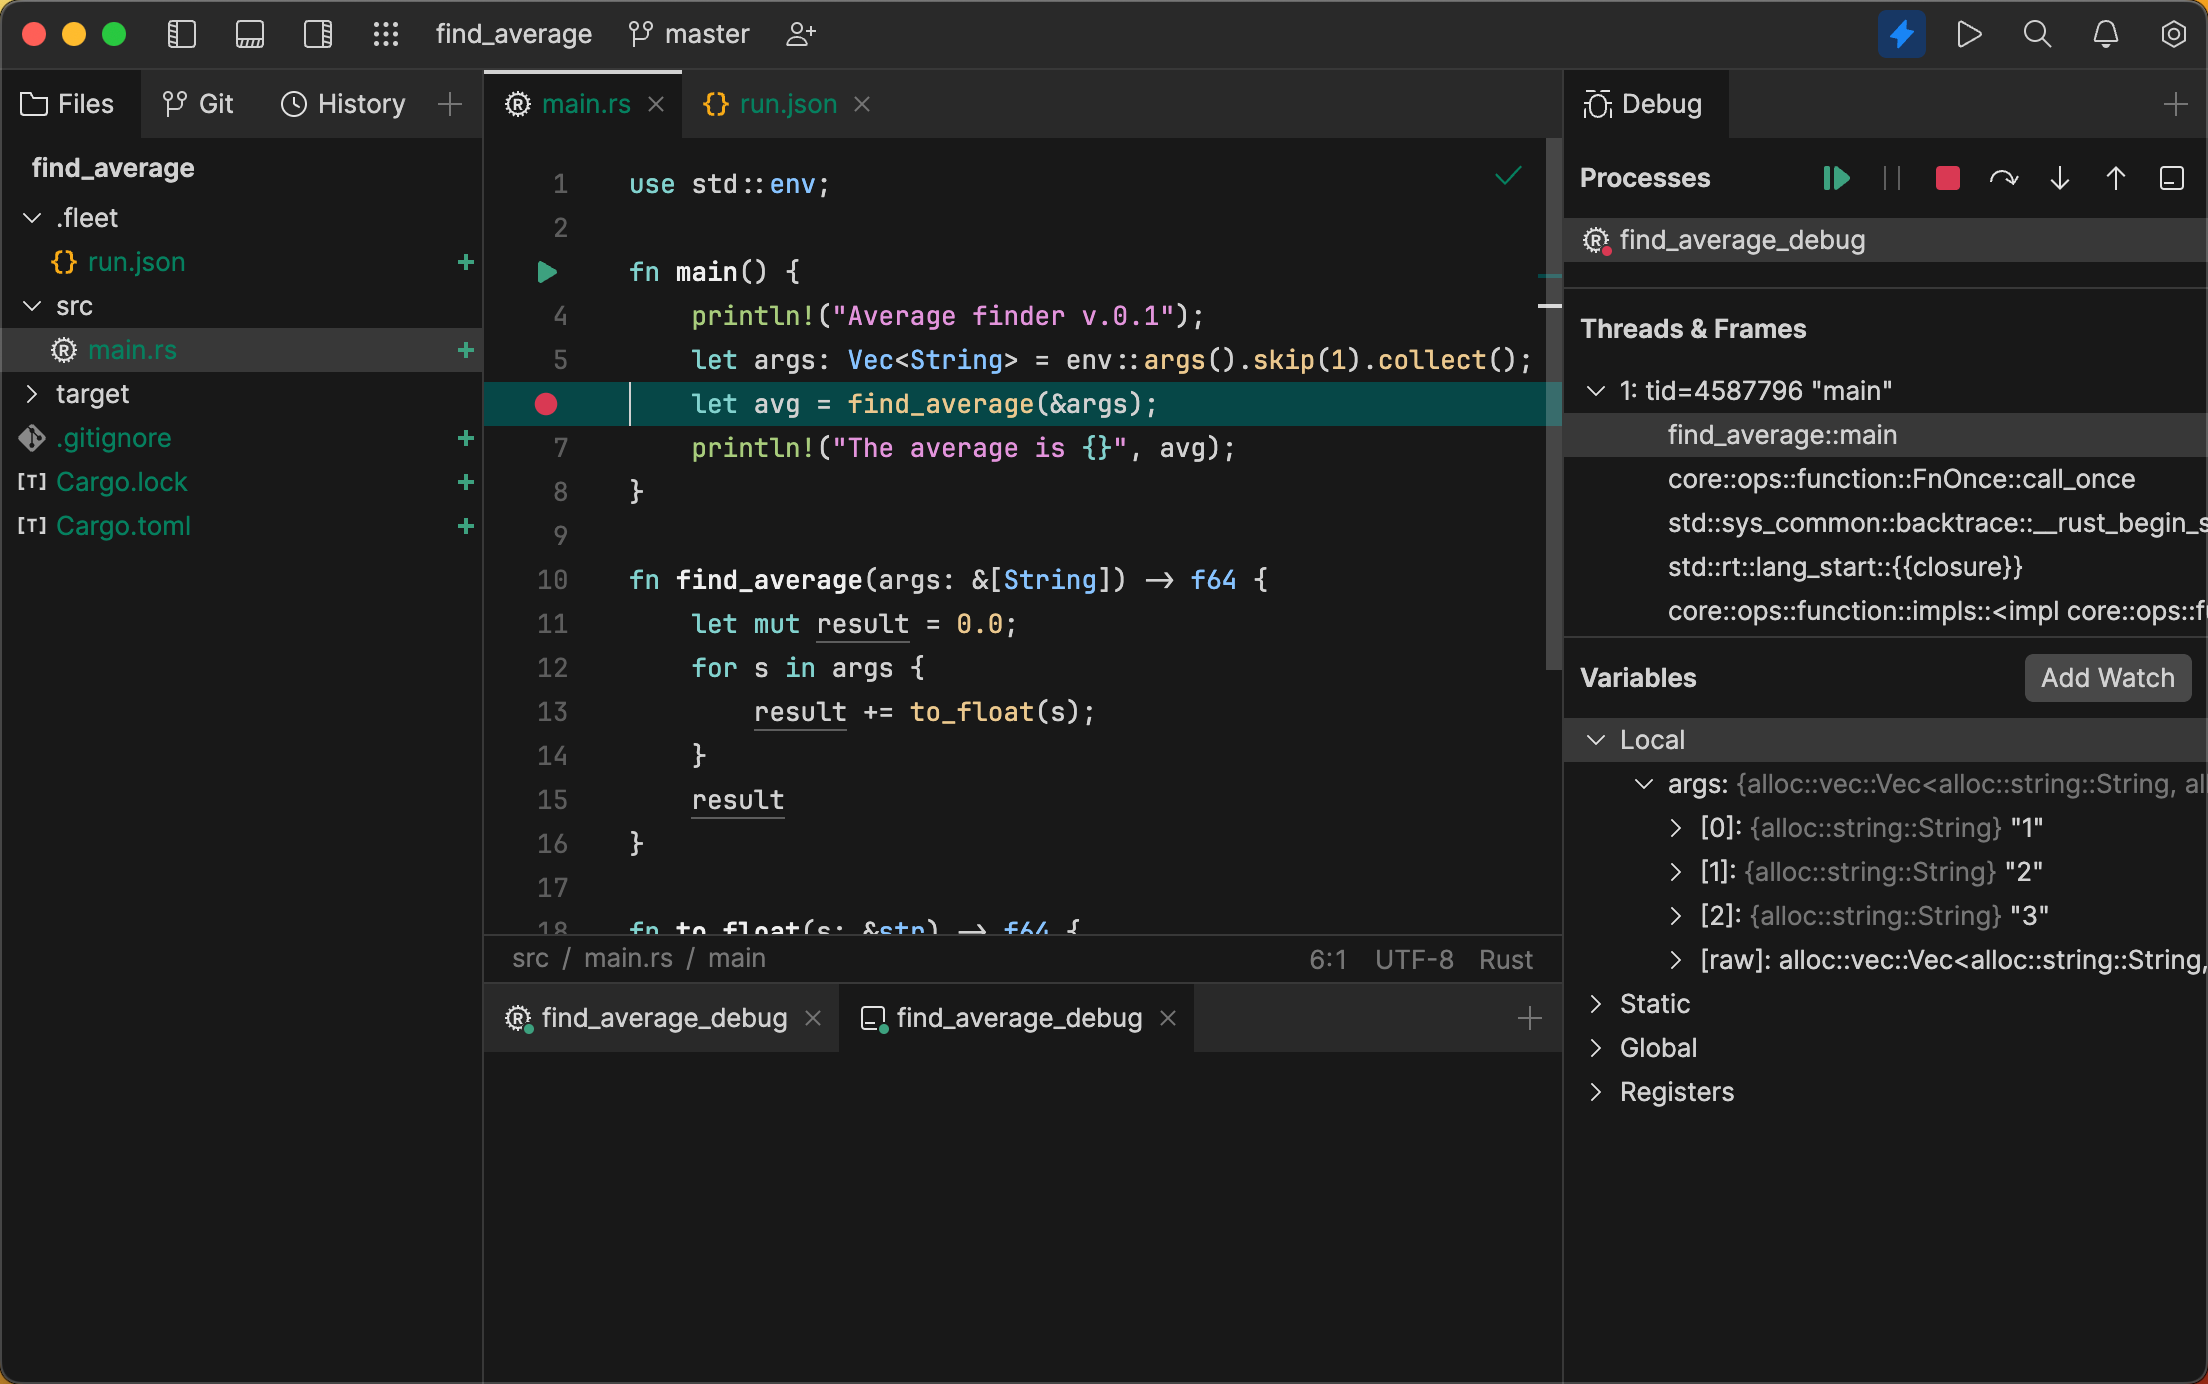Screen dimensions: 2208x1384
Task: Step into the function call
Action: pos(2059,178)
